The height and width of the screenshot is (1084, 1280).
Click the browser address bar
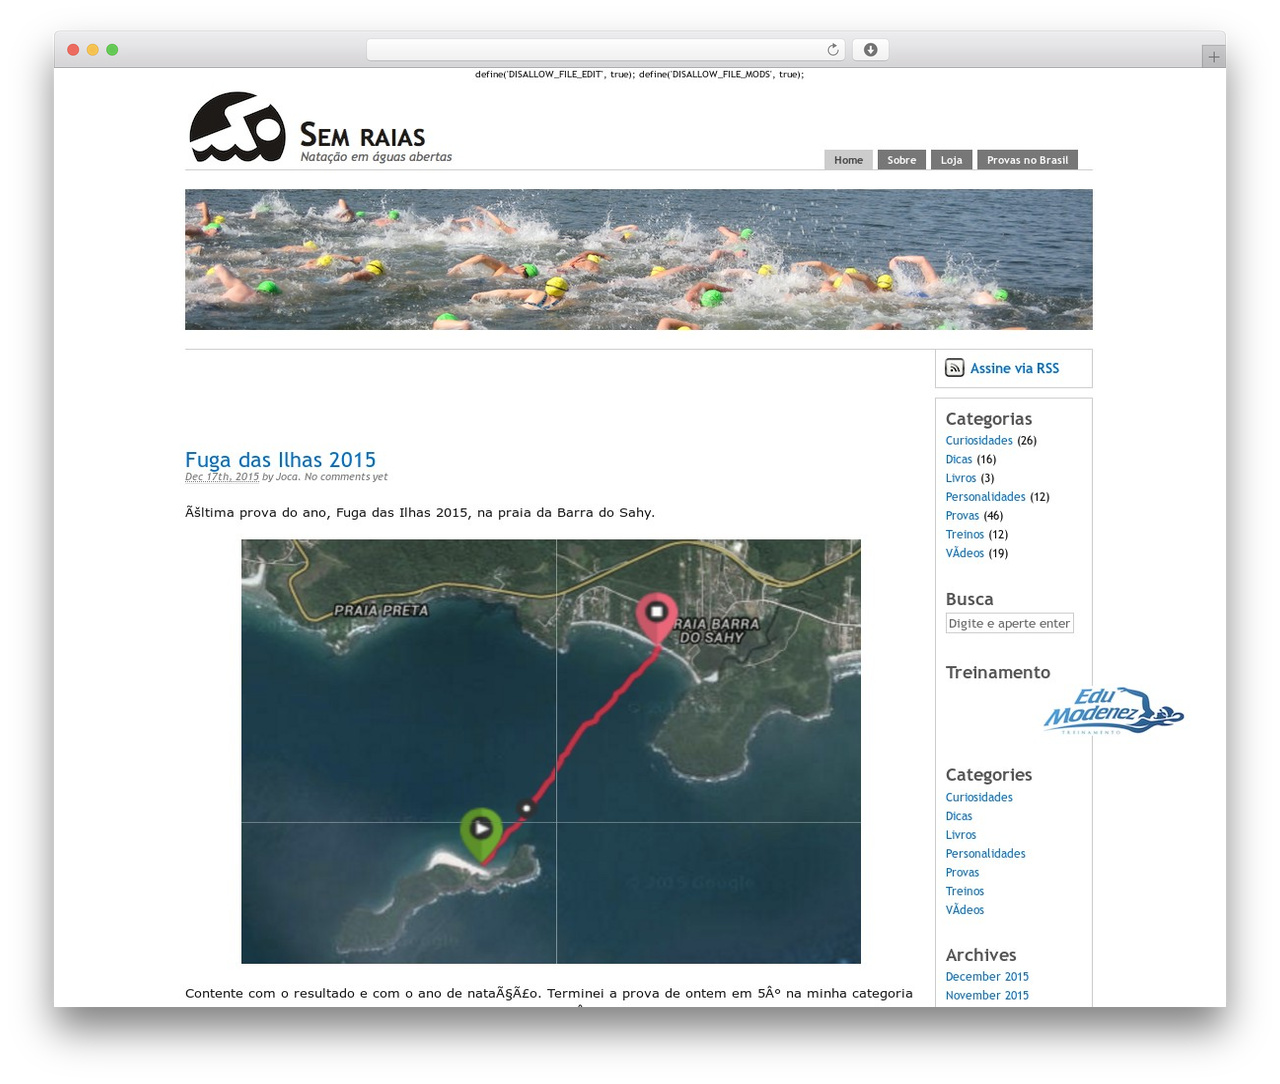[605, 50]
